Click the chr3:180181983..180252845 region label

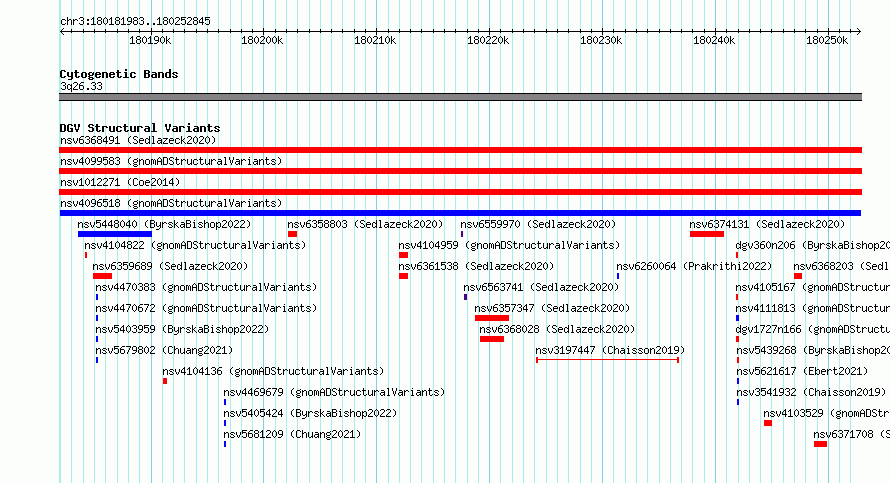[x=135, y=21]
